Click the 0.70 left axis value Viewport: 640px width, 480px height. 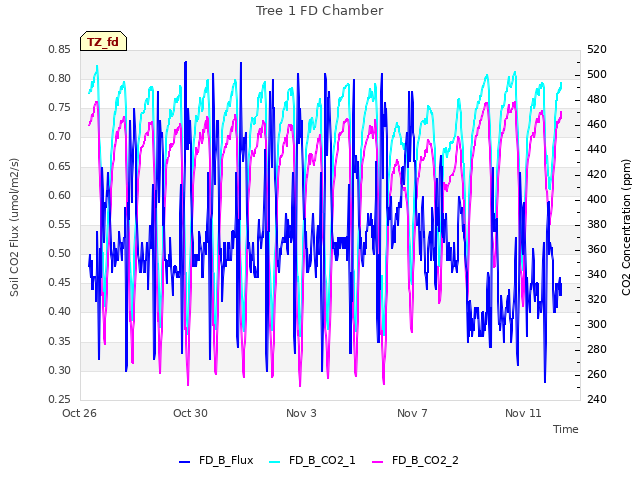coord(60,137)
